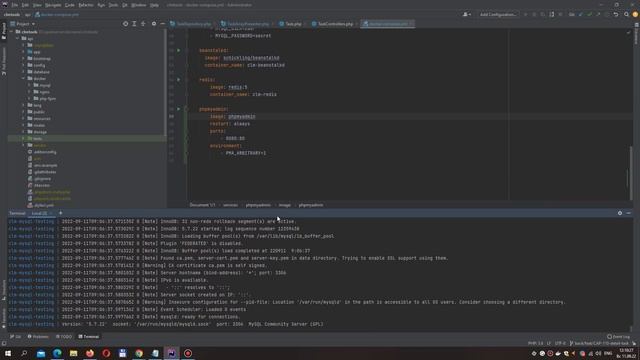Viewport: 640px width, 360px height.
Task: Click Terminal tool window button
Action: click(89, 337)
